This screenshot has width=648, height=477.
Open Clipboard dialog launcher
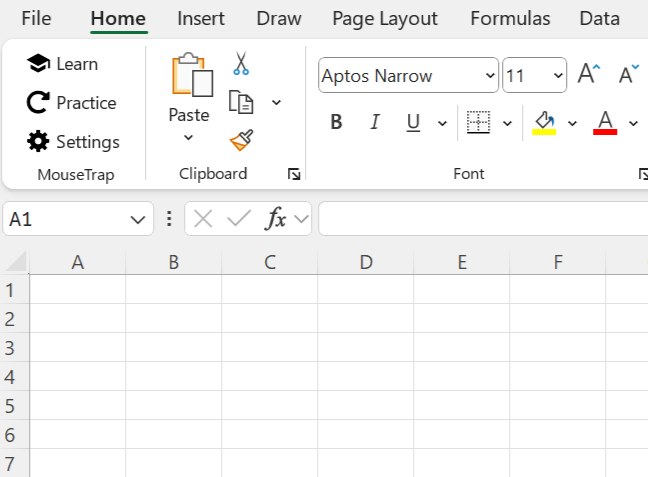click(x=294, y=174)
